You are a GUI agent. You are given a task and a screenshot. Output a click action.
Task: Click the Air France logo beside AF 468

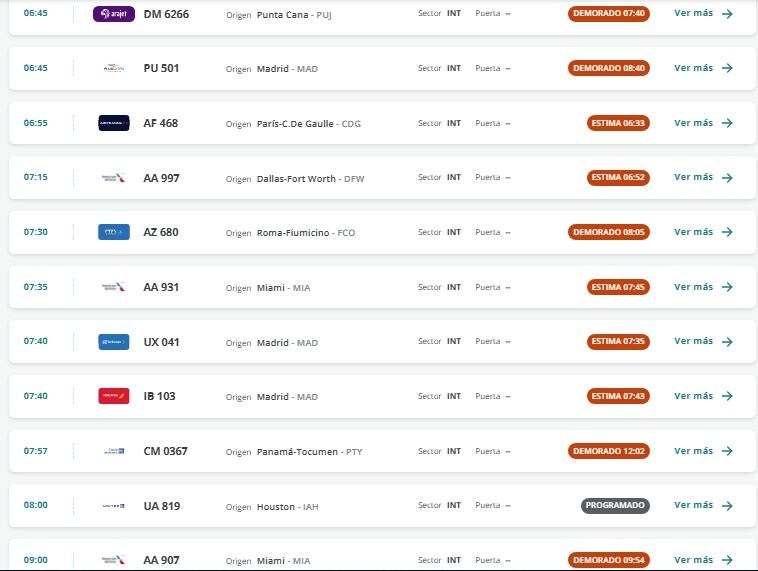coord(114,123)
